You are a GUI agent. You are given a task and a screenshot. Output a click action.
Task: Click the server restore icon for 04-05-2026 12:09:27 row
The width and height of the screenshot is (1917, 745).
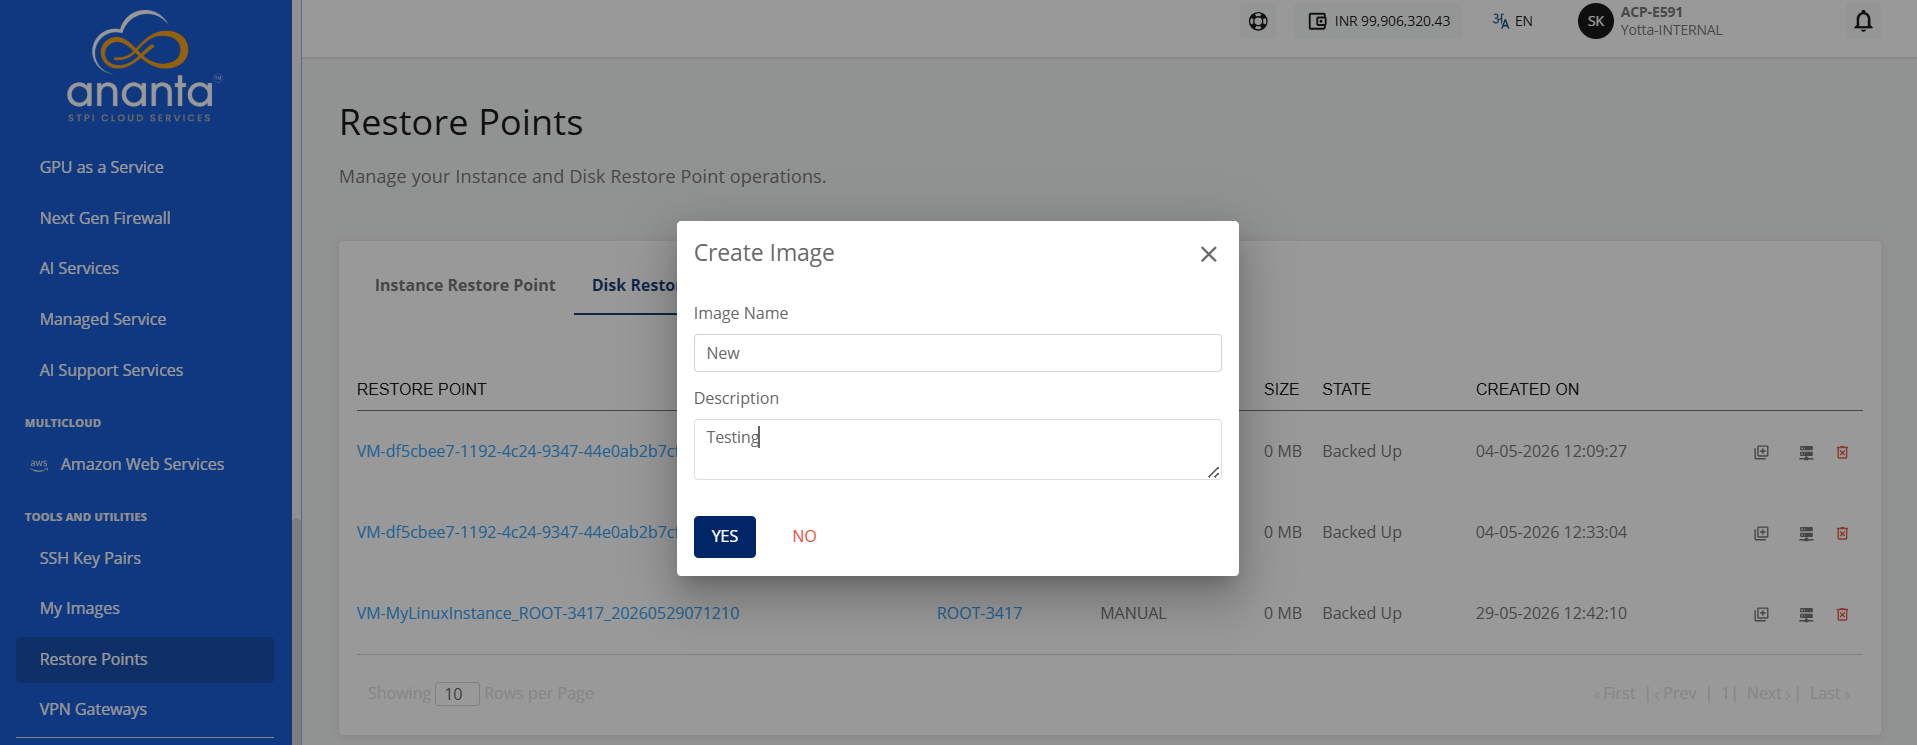[x=1806, y=453]
